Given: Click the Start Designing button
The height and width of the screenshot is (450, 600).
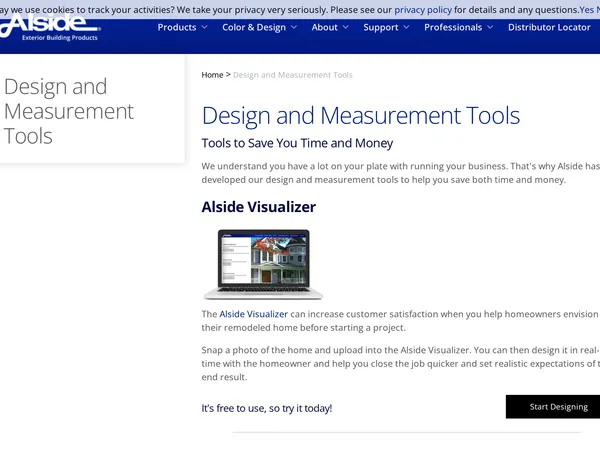Looking at the screenshot, I should pos(553,407).
